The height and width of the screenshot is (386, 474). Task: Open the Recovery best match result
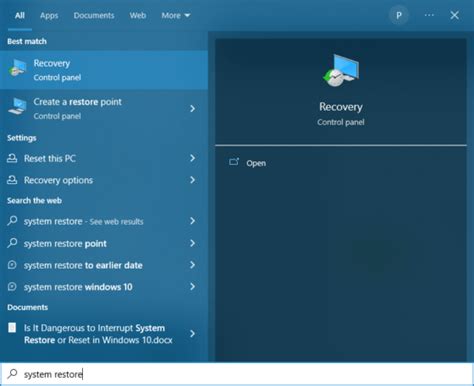[104, 70]
